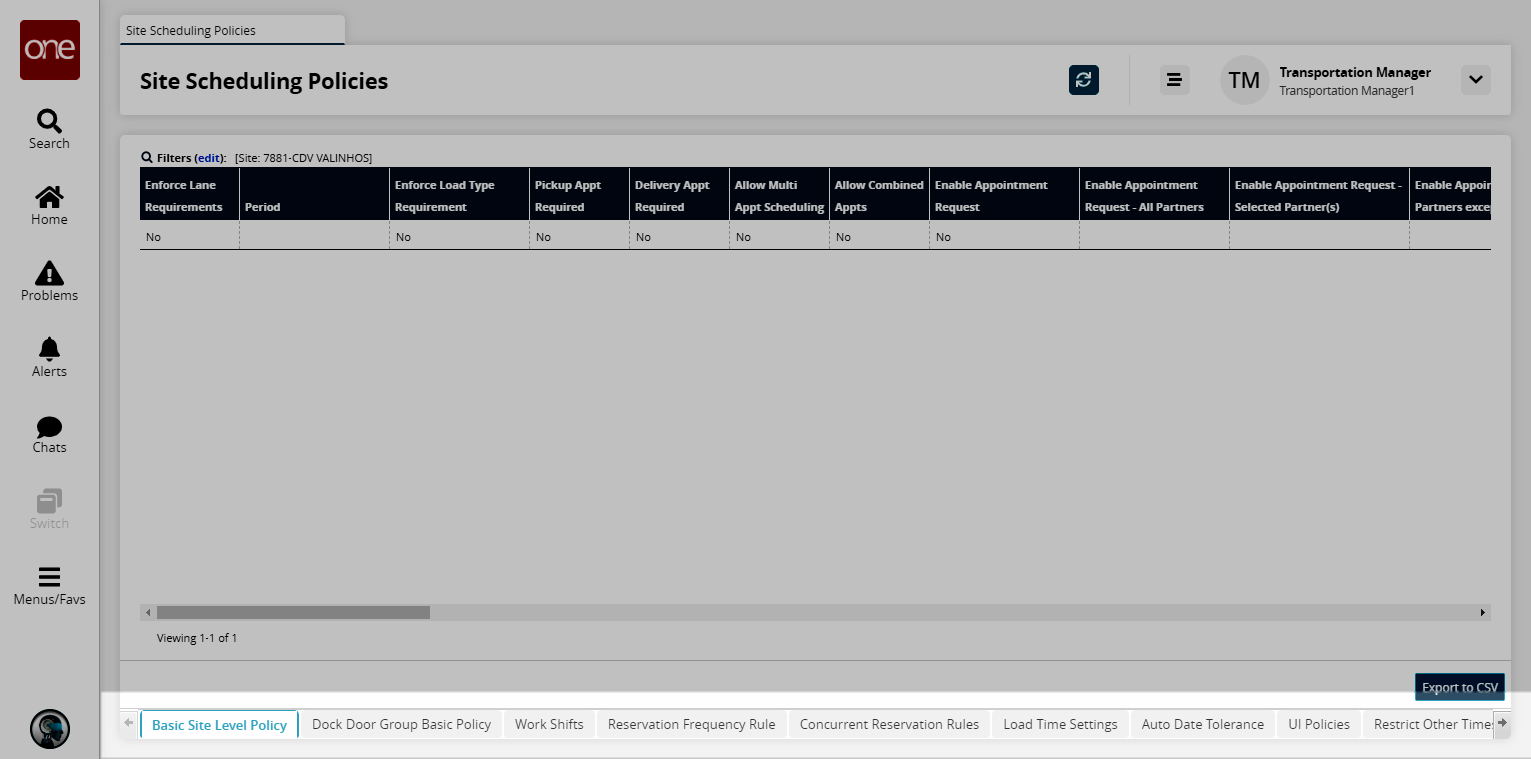
Task: Open the assistant avatar icon at the sidebar bottom
Action: (50, 729)
